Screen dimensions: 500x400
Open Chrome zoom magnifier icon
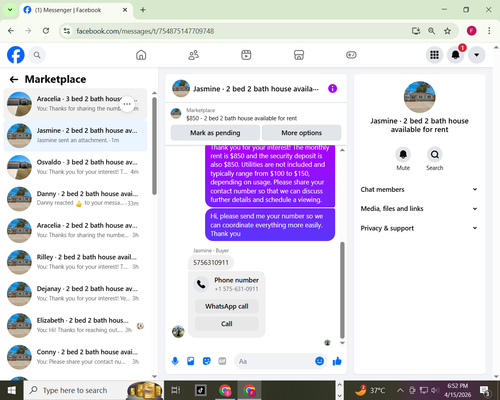tap(431, 31)
